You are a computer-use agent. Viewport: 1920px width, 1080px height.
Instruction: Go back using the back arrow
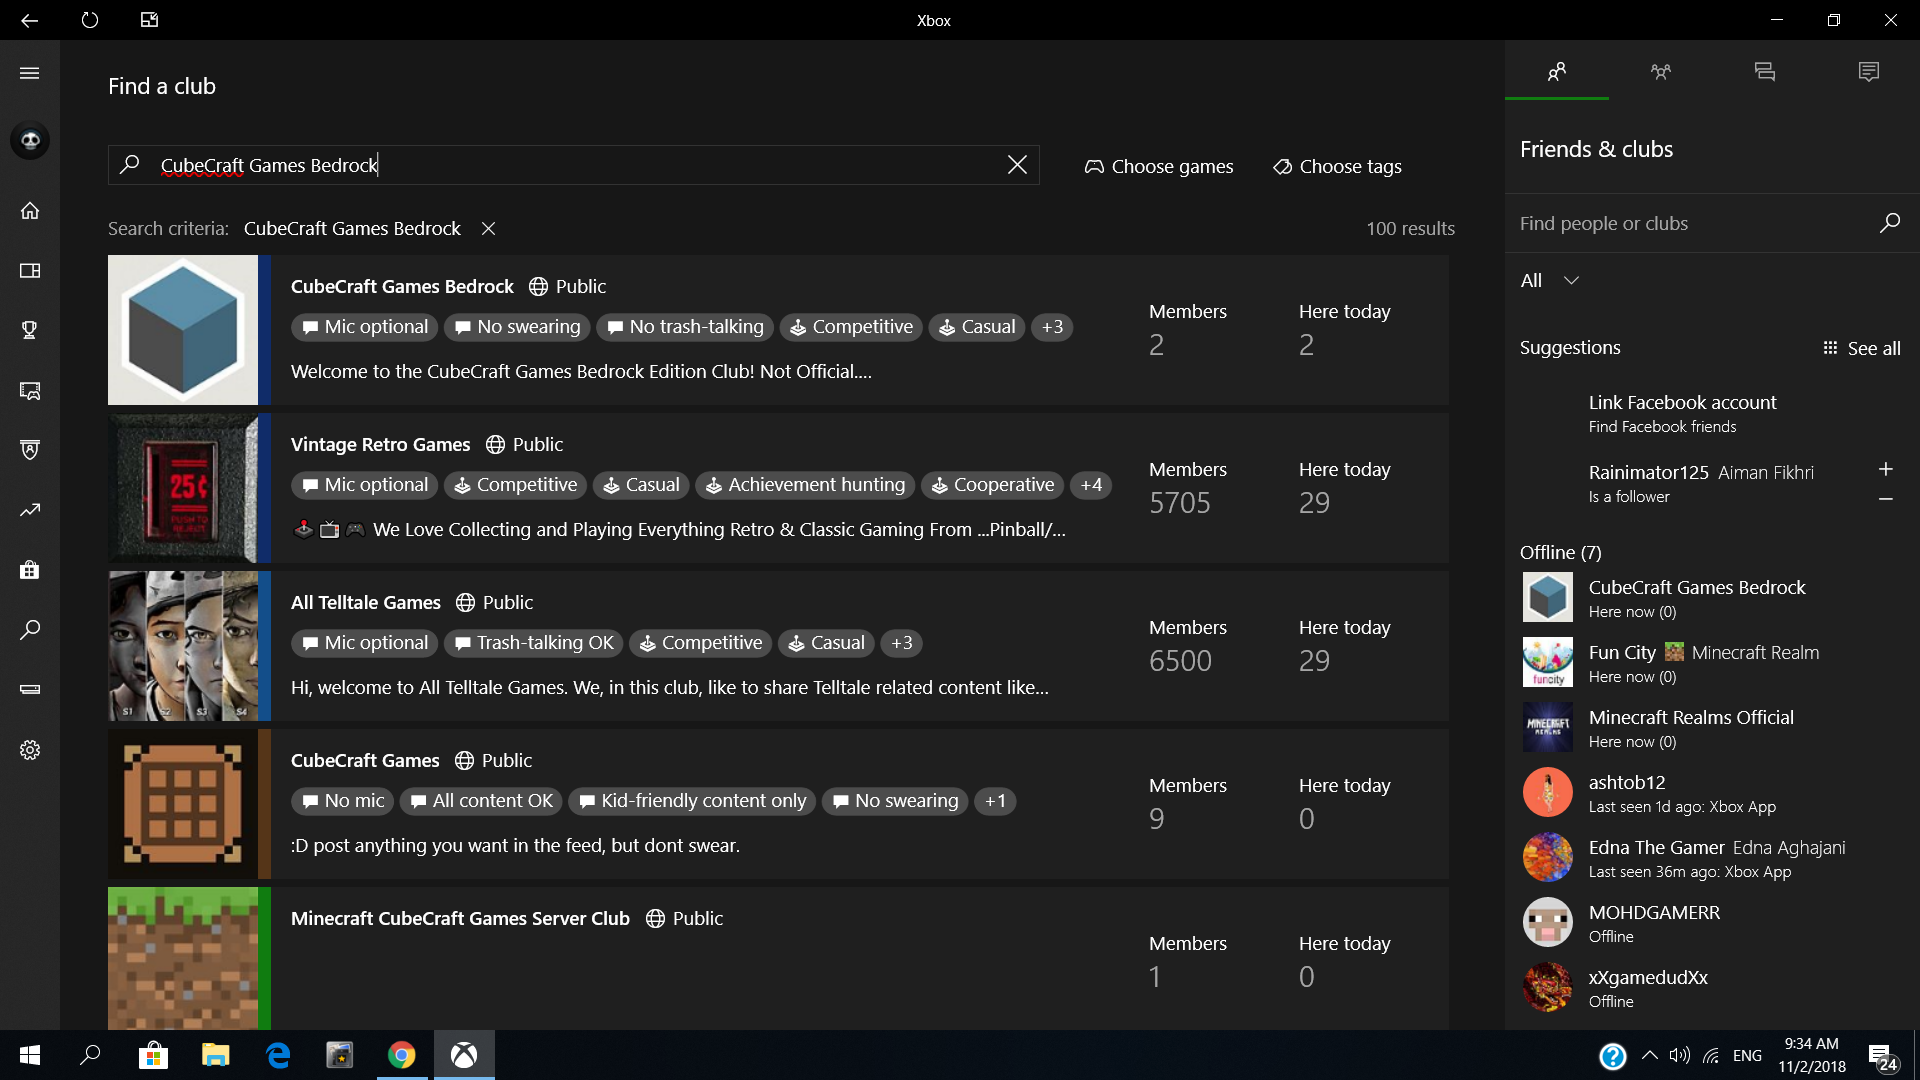click(x=29, y=20)
